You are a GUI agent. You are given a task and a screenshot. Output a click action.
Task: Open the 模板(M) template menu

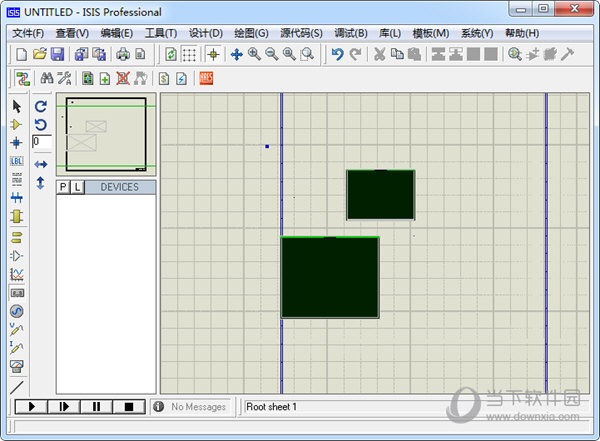coord(429,33)
